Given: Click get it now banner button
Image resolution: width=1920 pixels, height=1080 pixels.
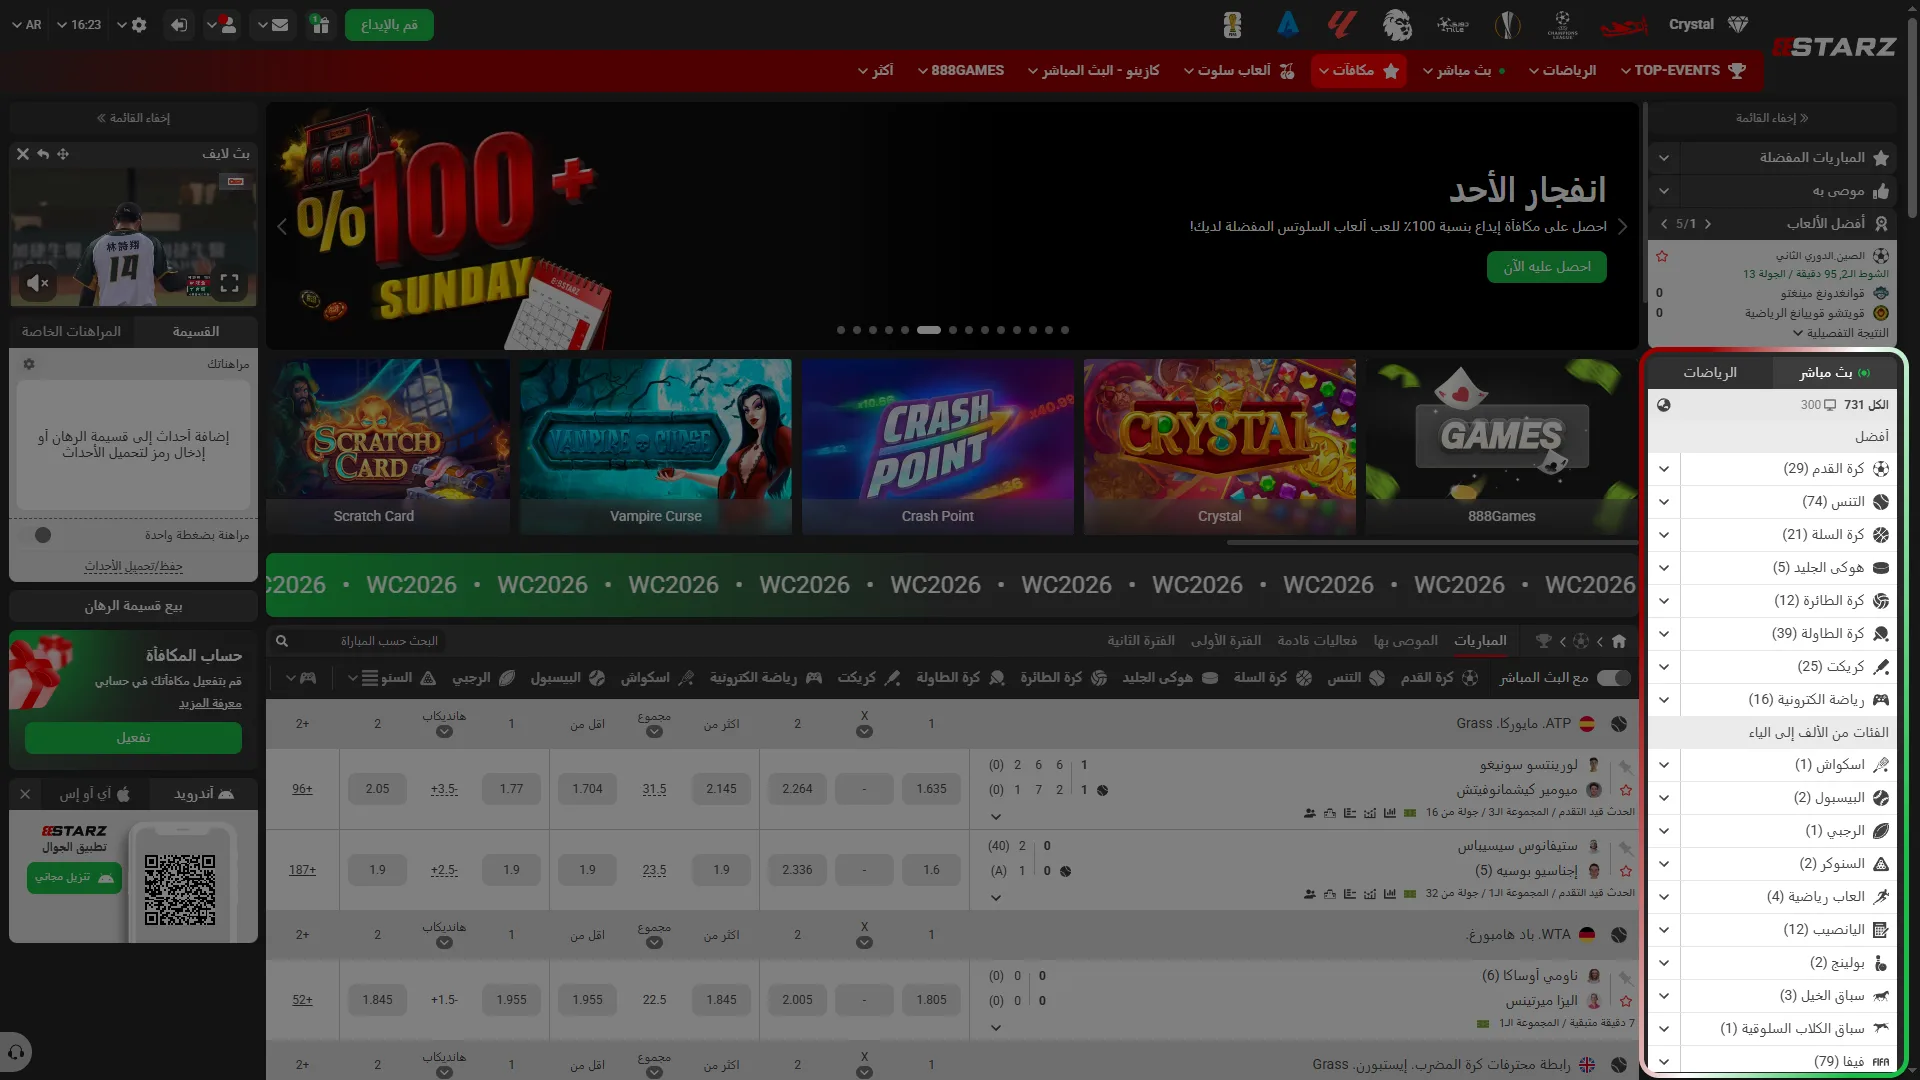Looking at the screenshot, I should (1547, 267).
